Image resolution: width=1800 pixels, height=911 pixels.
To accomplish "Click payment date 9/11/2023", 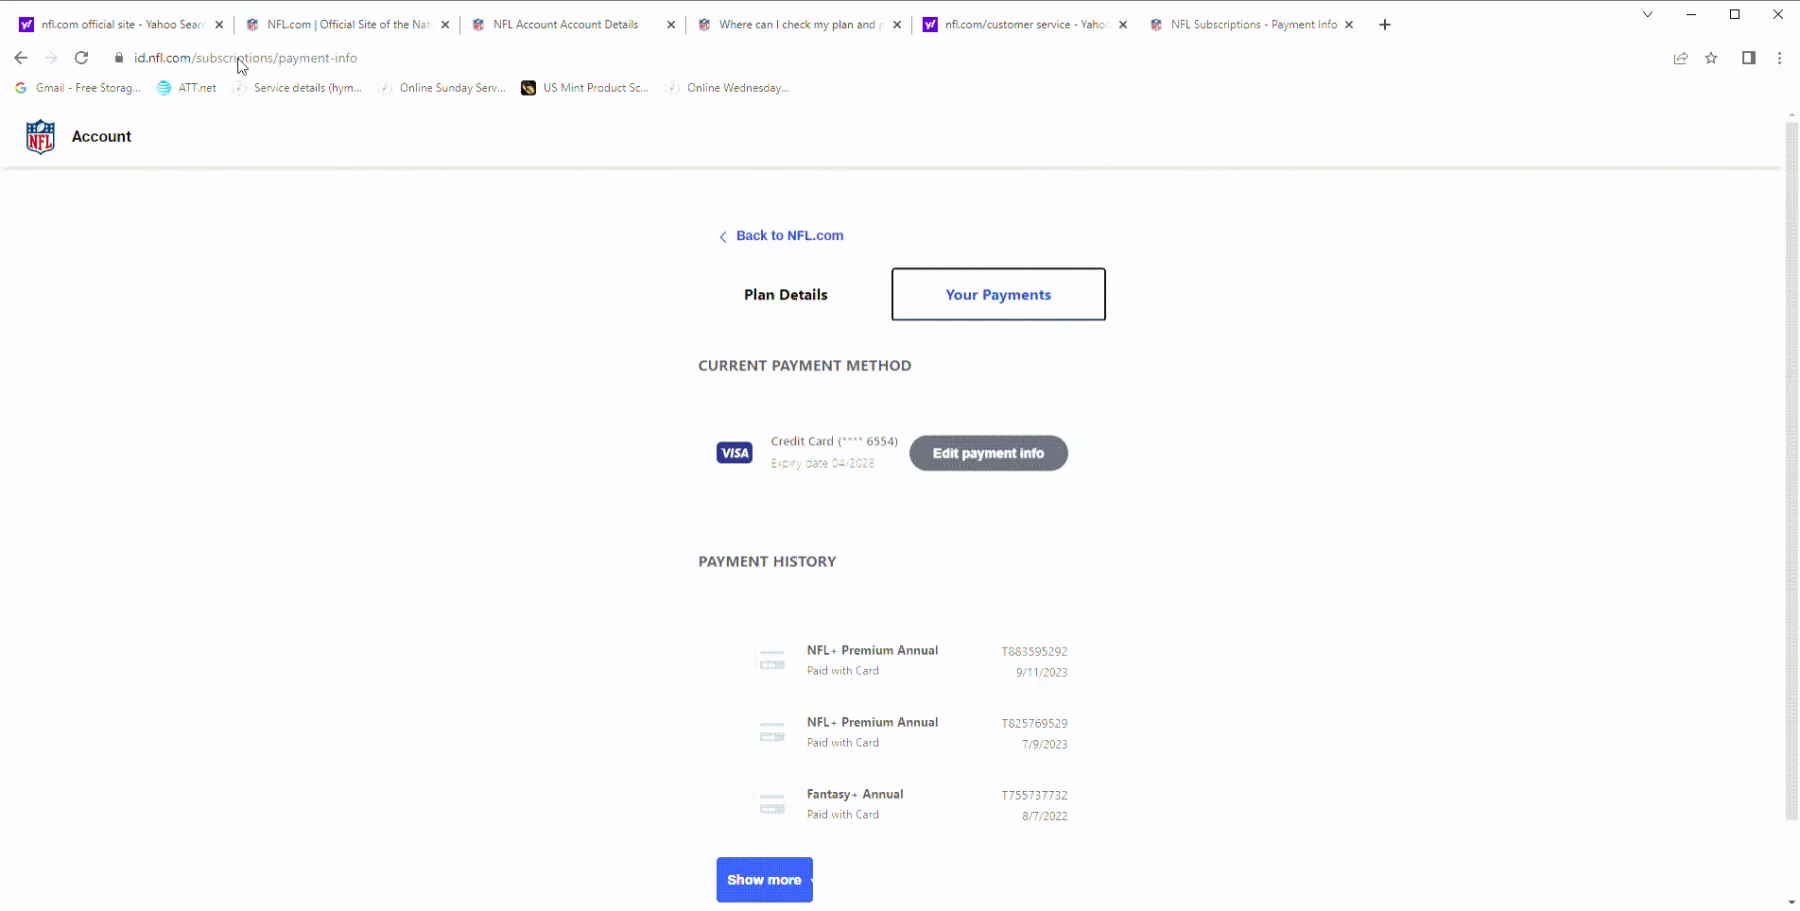I will tap(1041, 672).
